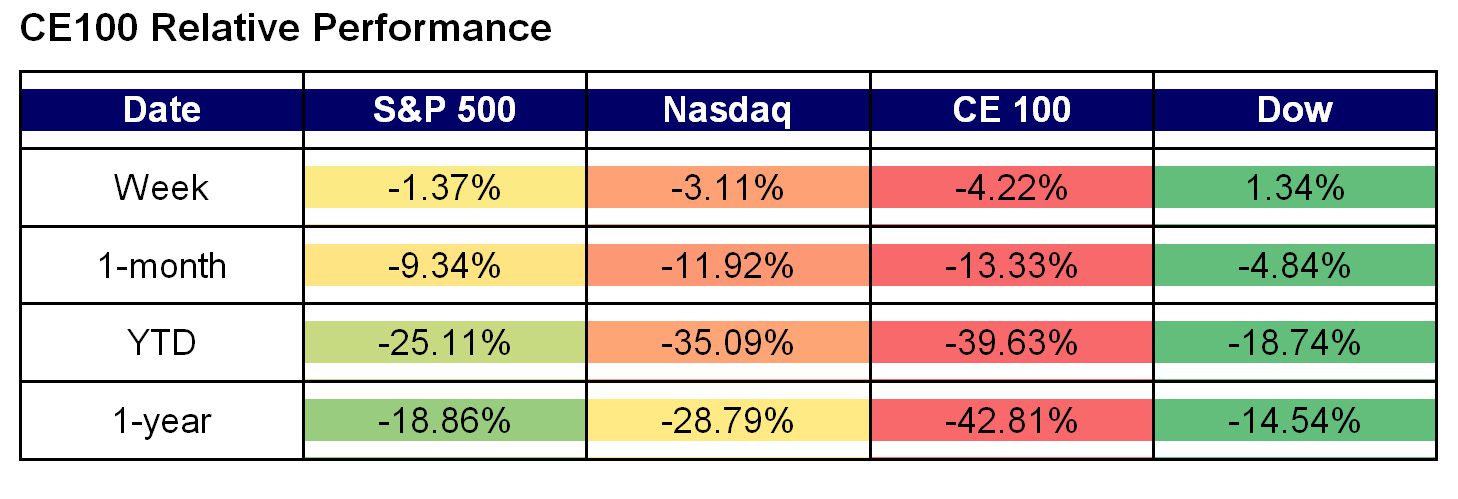This screenshot has width=1458, height=499.
Task: Click the 1-year row label
Action: pyautogui.click(x=161, y=421)
